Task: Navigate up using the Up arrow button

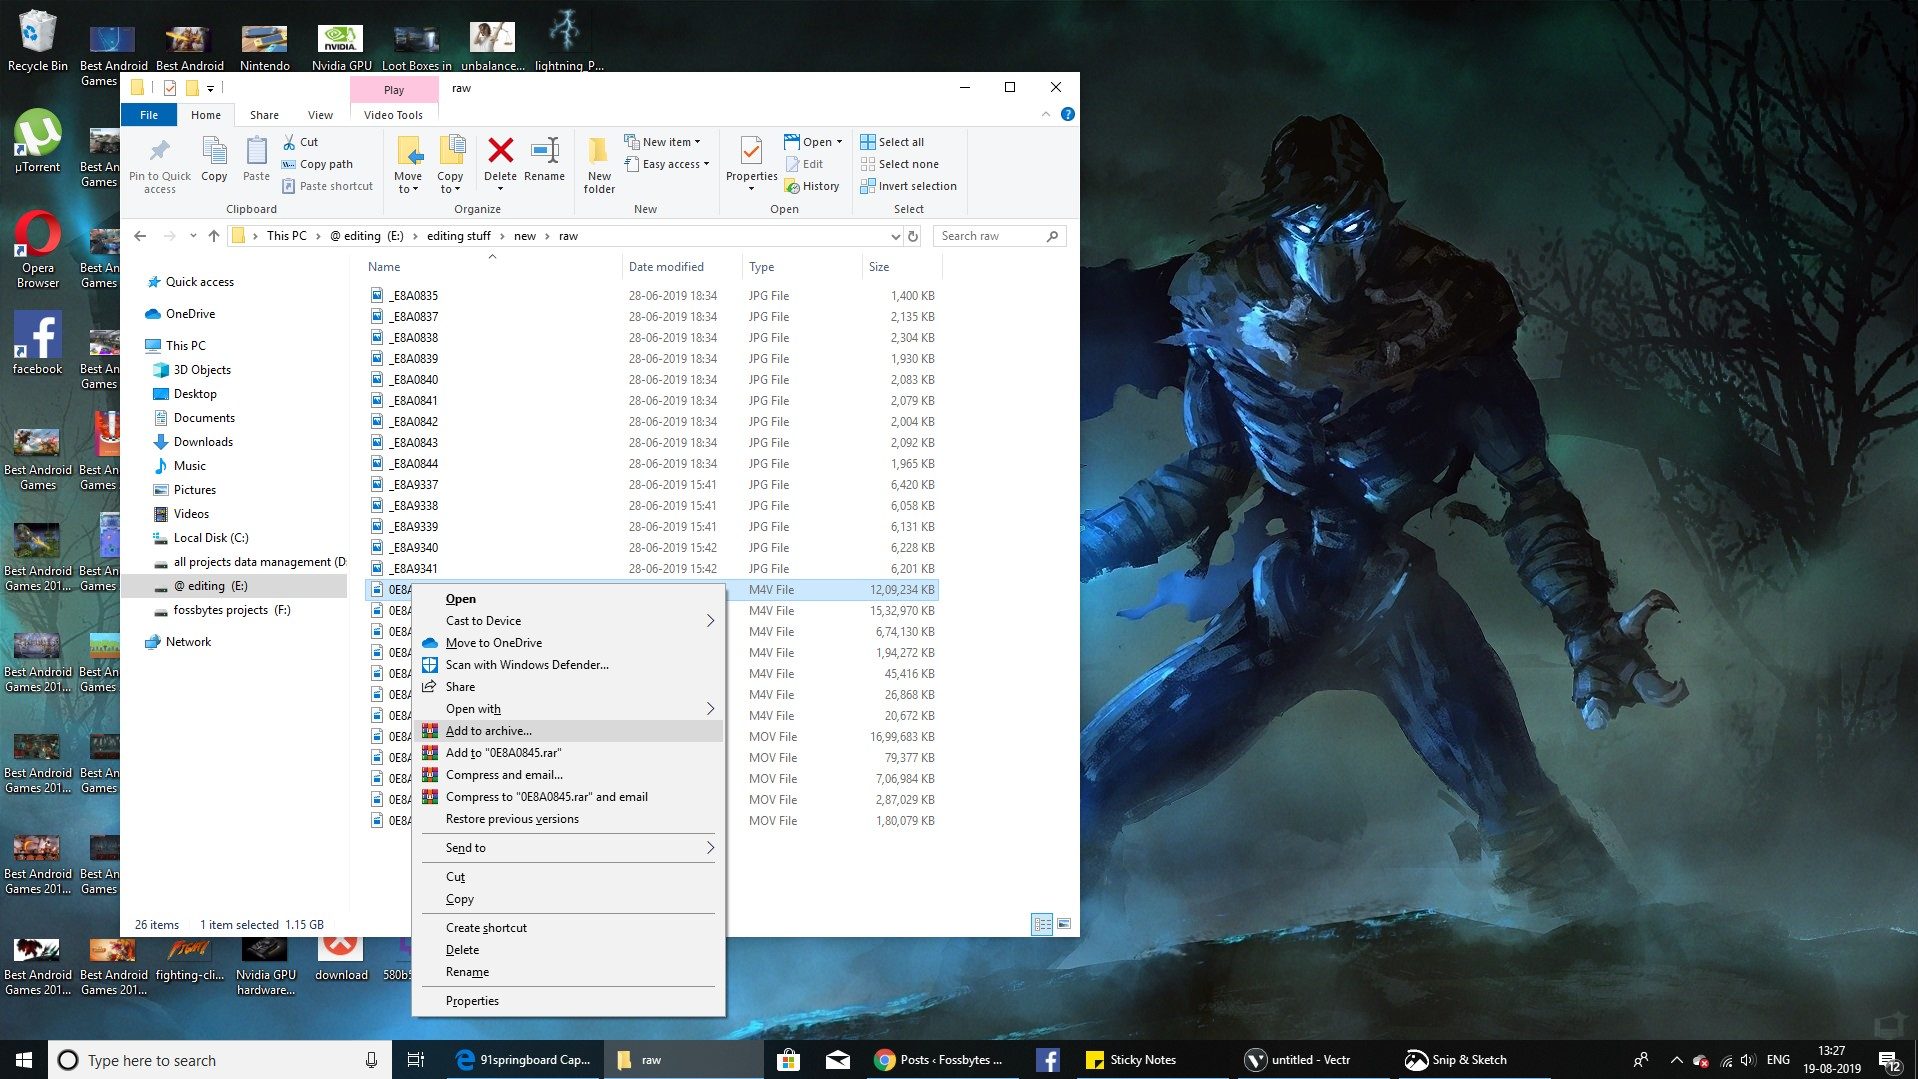Action: [x=213, y=236]
